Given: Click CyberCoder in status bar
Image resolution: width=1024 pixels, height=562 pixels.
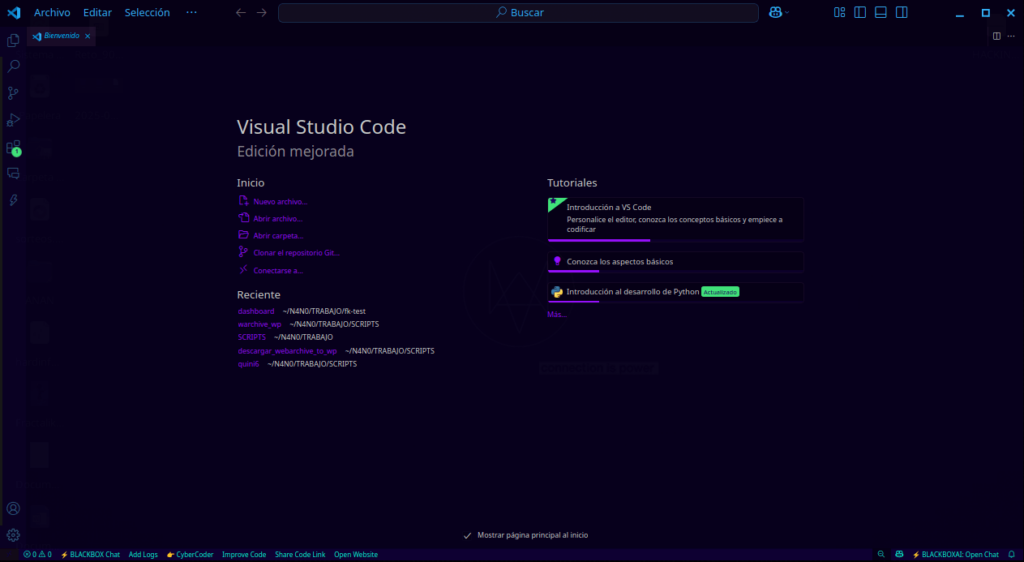Looking at the screenshot, I should click(x=190, y=554).
